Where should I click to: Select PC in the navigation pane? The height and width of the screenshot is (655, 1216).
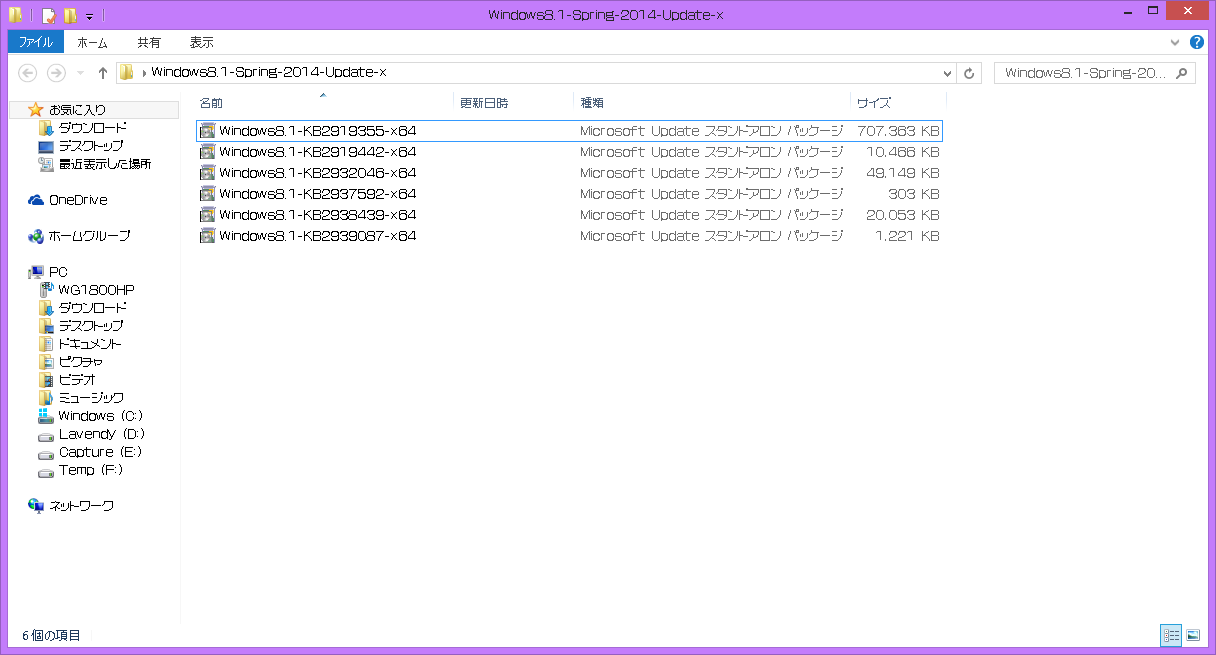pyautogui.click(x=58, y=272)
